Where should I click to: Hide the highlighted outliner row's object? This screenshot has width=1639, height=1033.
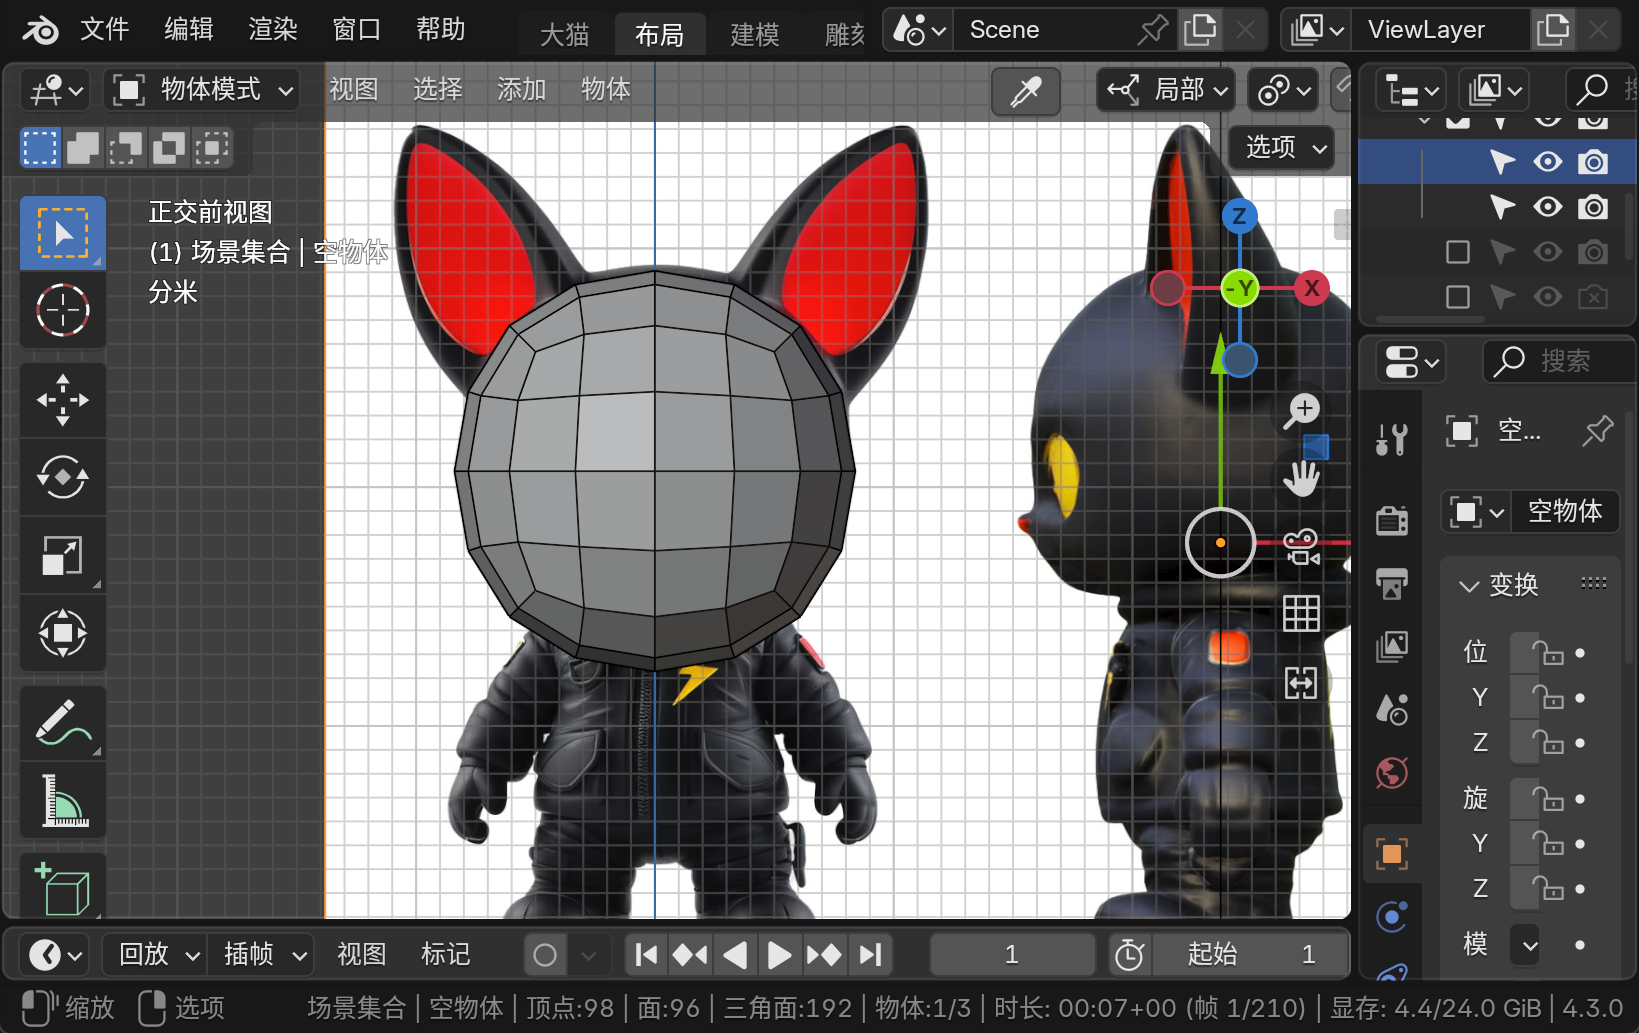pos(1548,162)
